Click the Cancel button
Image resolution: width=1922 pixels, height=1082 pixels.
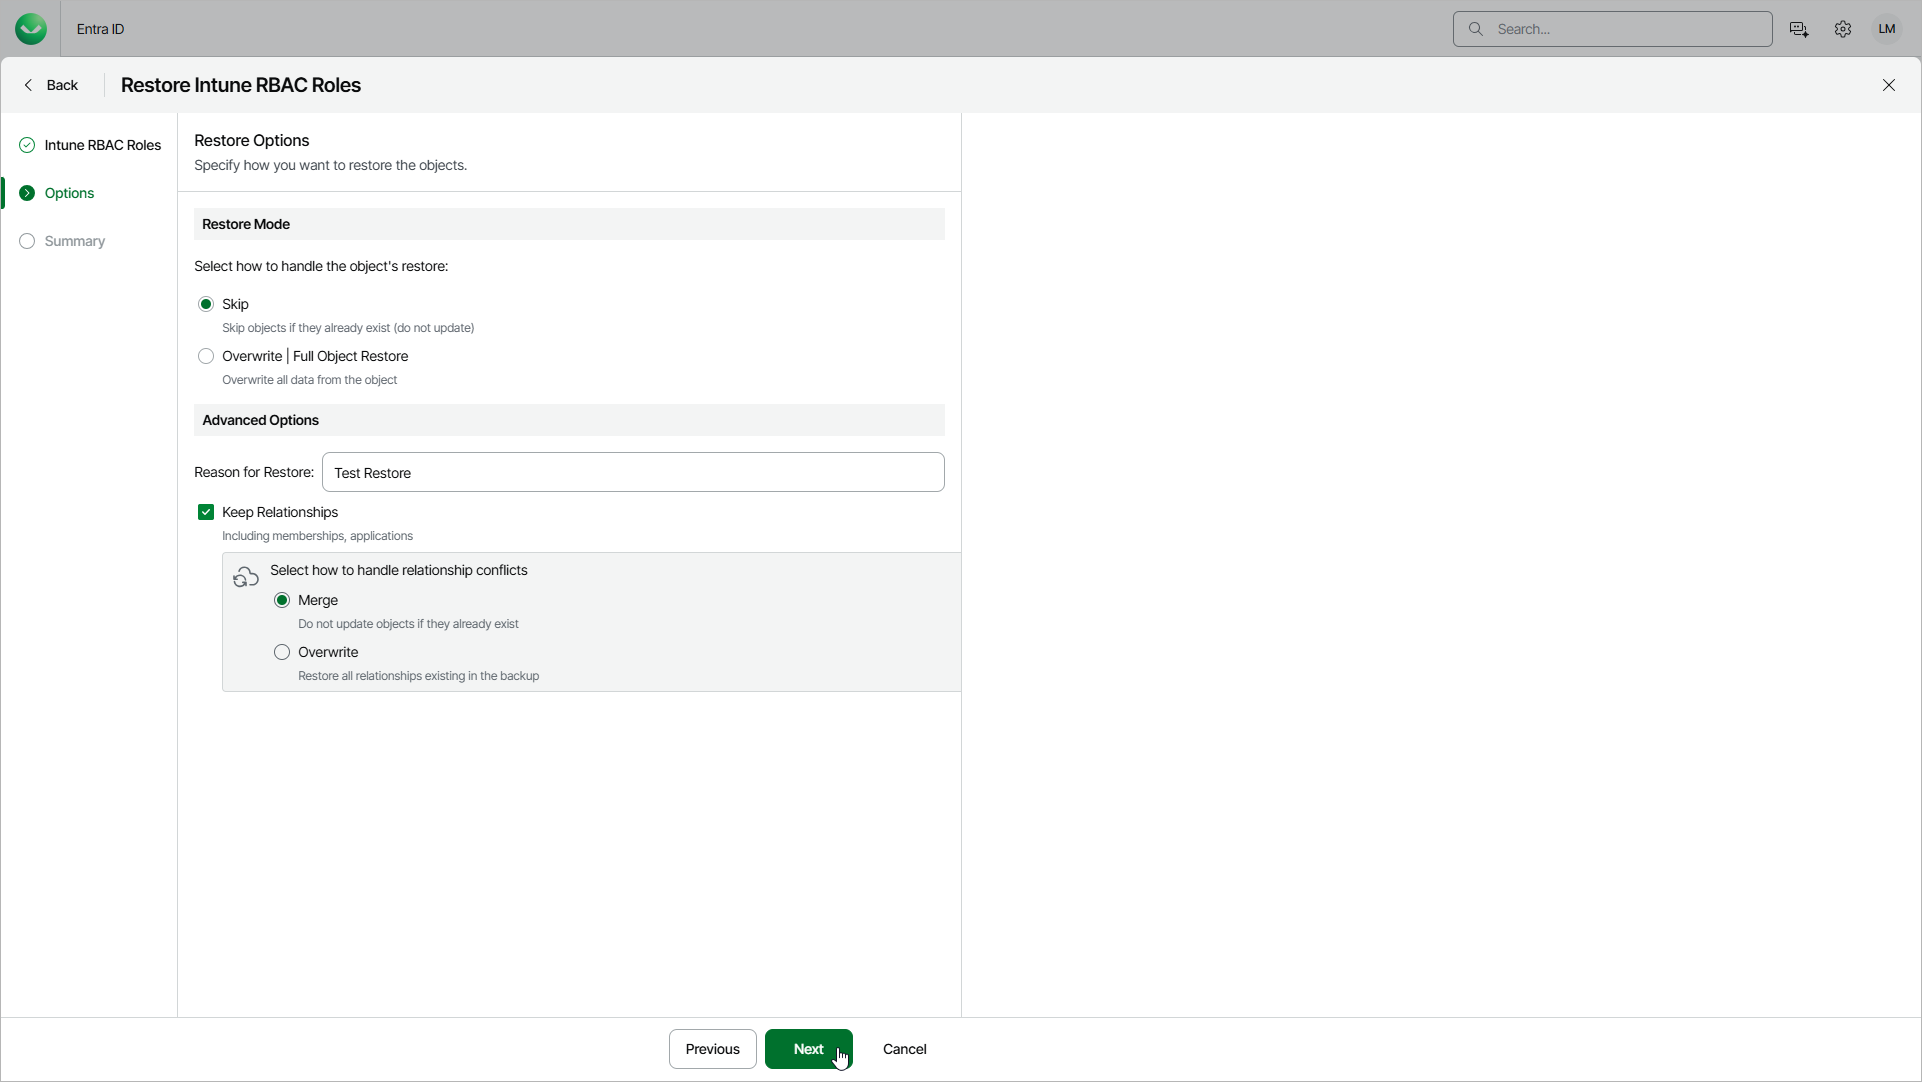(x=905, y=1049)
